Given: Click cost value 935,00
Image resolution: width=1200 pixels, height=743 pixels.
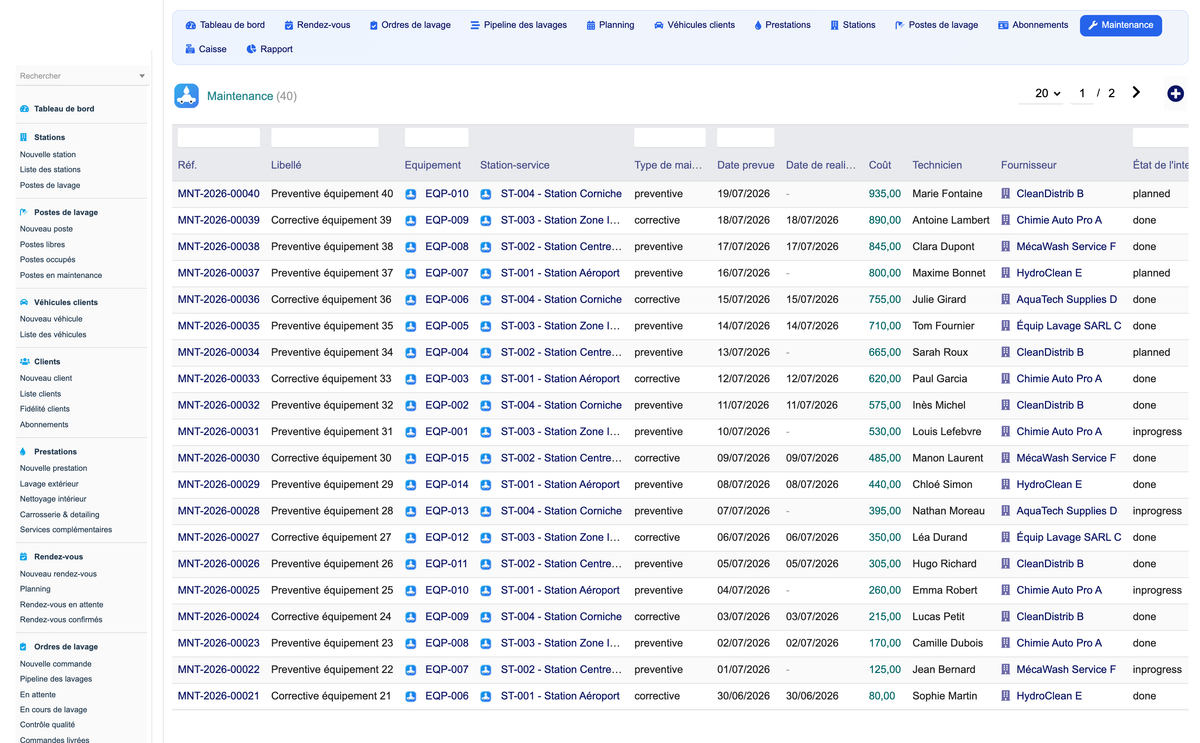Looking at the screenshot, I should pyautogui.click(x=885, y=194).
